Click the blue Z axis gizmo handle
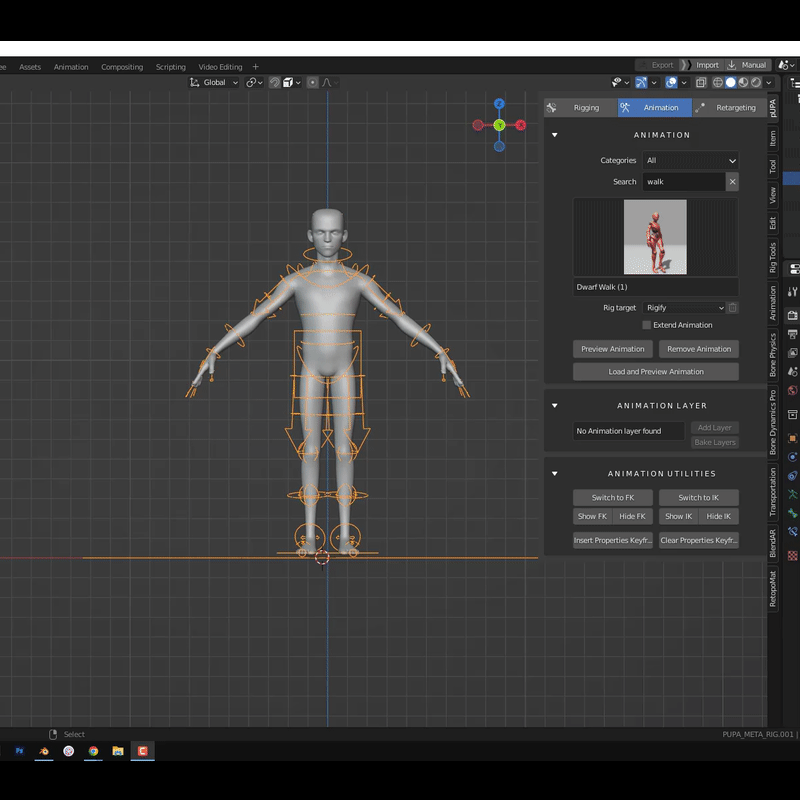The image size is (800, 800). 499,104
